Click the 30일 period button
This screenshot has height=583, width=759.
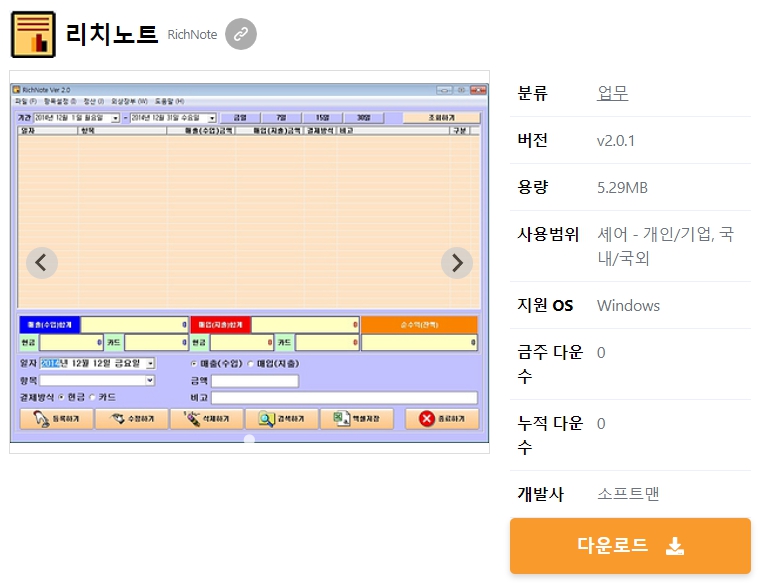364,118
